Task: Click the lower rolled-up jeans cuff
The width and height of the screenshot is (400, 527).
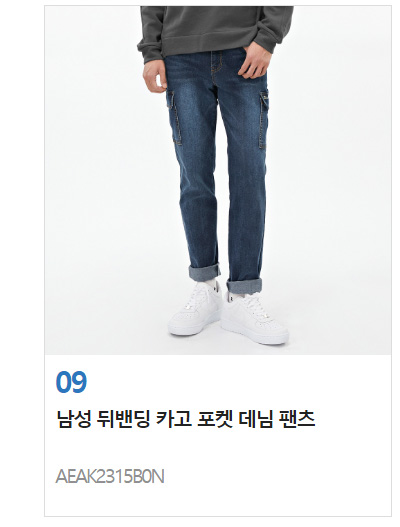Action: pyautogui.click(x=244, y=286)
